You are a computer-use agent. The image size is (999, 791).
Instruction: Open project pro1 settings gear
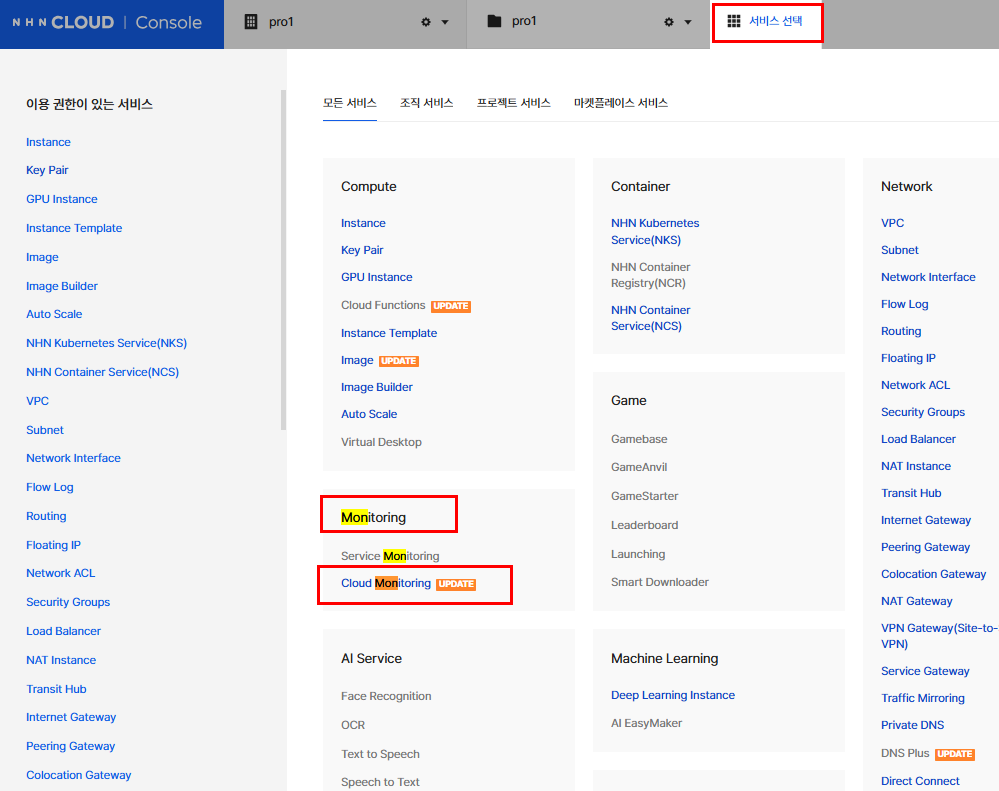pyautogui.click(x=668, y=22)
